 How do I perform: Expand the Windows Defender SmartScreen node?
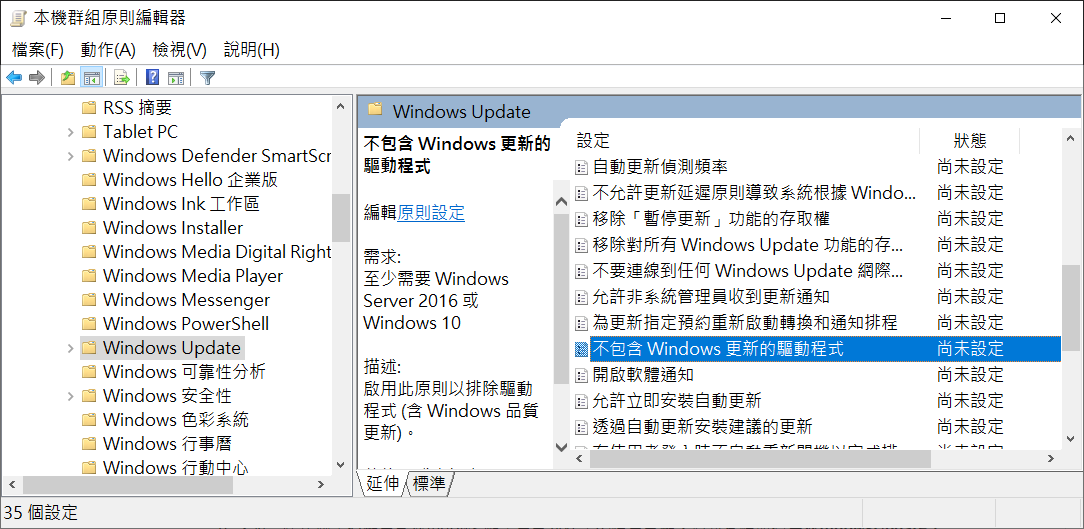[x=70, y=156]
